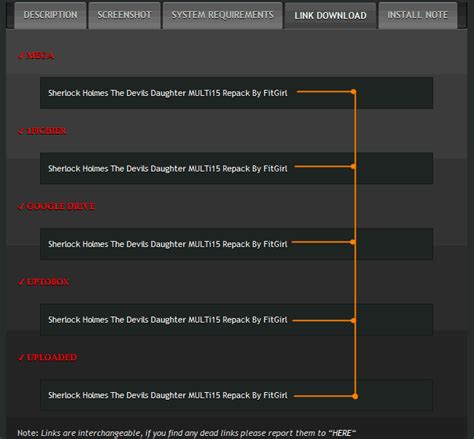The width and height of the screenshot is (474, 439).
Task: View the Install Note tab
Action: 418,15
